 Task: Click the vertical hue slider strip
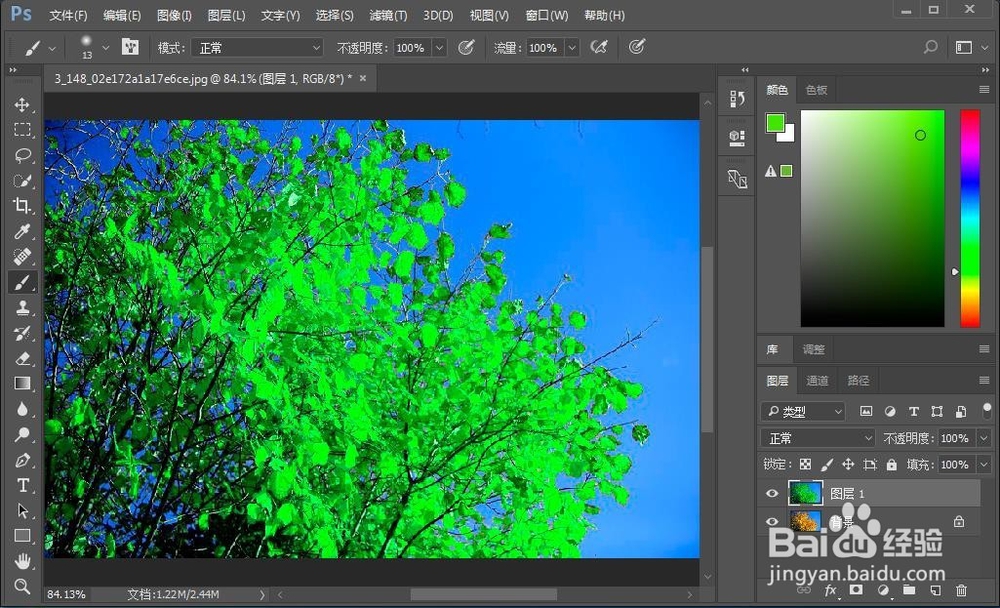(x=970, y=218)
